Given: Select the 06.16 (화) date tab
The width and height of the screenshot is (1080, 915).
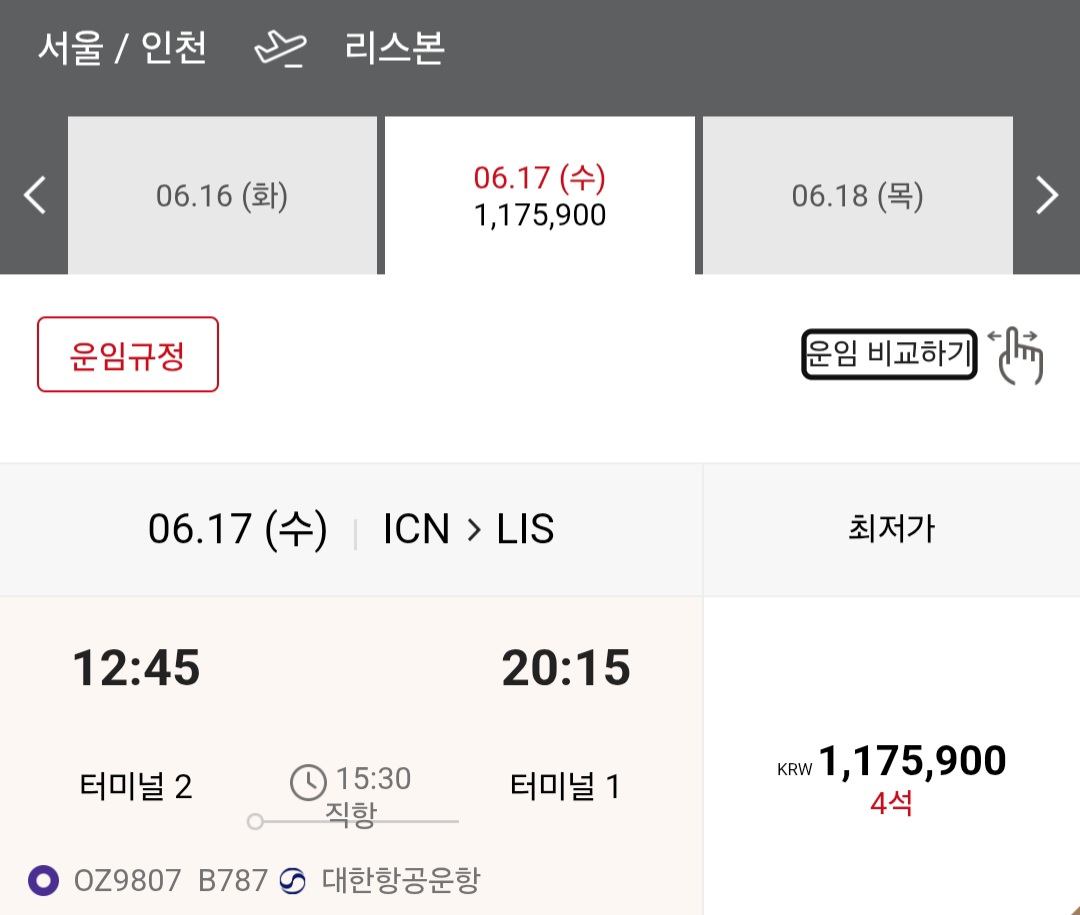Looking at the screenshot, I should (222, 195).
